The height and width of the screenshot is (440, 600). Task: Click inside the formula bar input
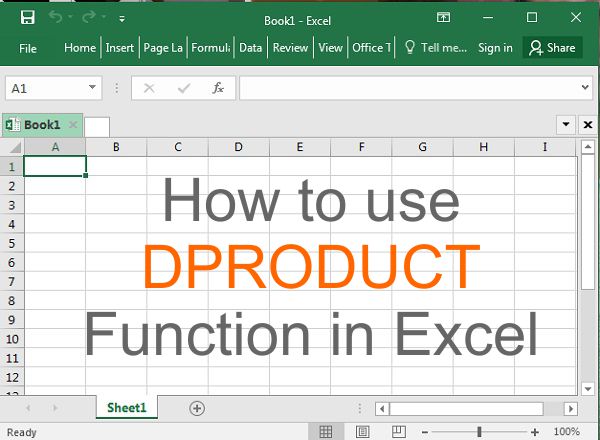[x=409, y=88]
